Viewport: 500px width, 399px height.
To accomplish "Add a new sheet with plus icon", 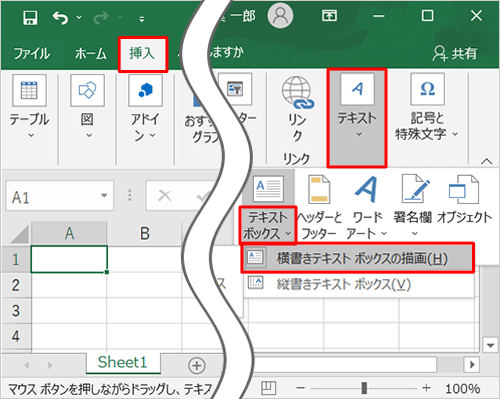I will point(196,365).
